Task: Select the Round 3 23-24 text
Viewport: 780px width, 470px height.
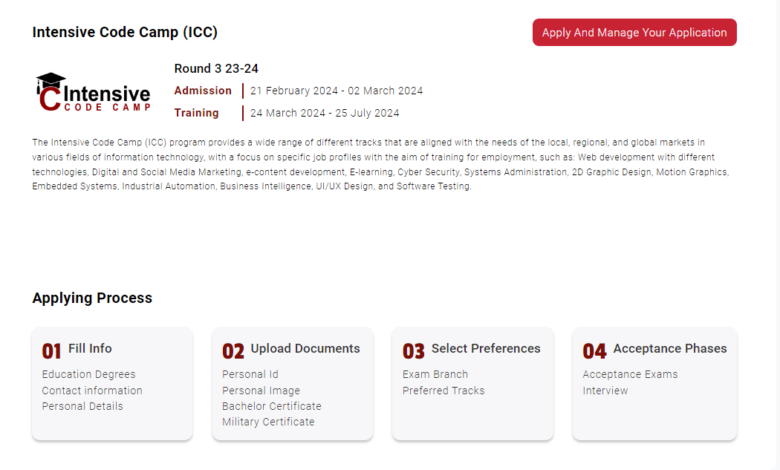Action: [x=216, y=69]
